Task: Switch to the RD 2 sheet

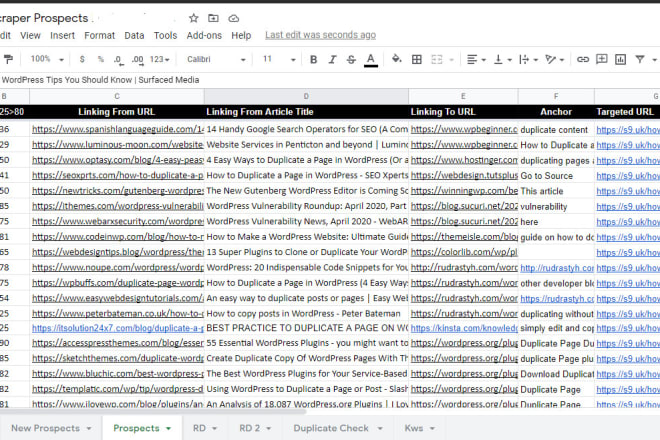Action: (x=250, y=428)
